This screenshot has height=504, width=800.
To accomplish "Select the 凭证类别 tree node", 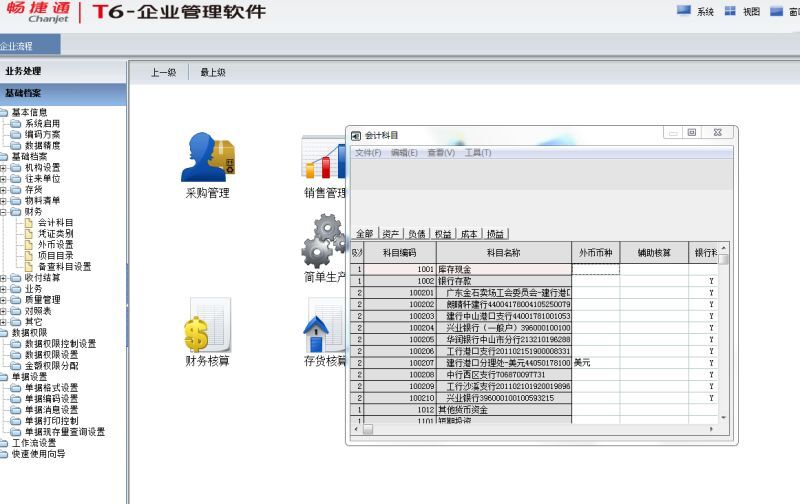I will tap(55, 234).
